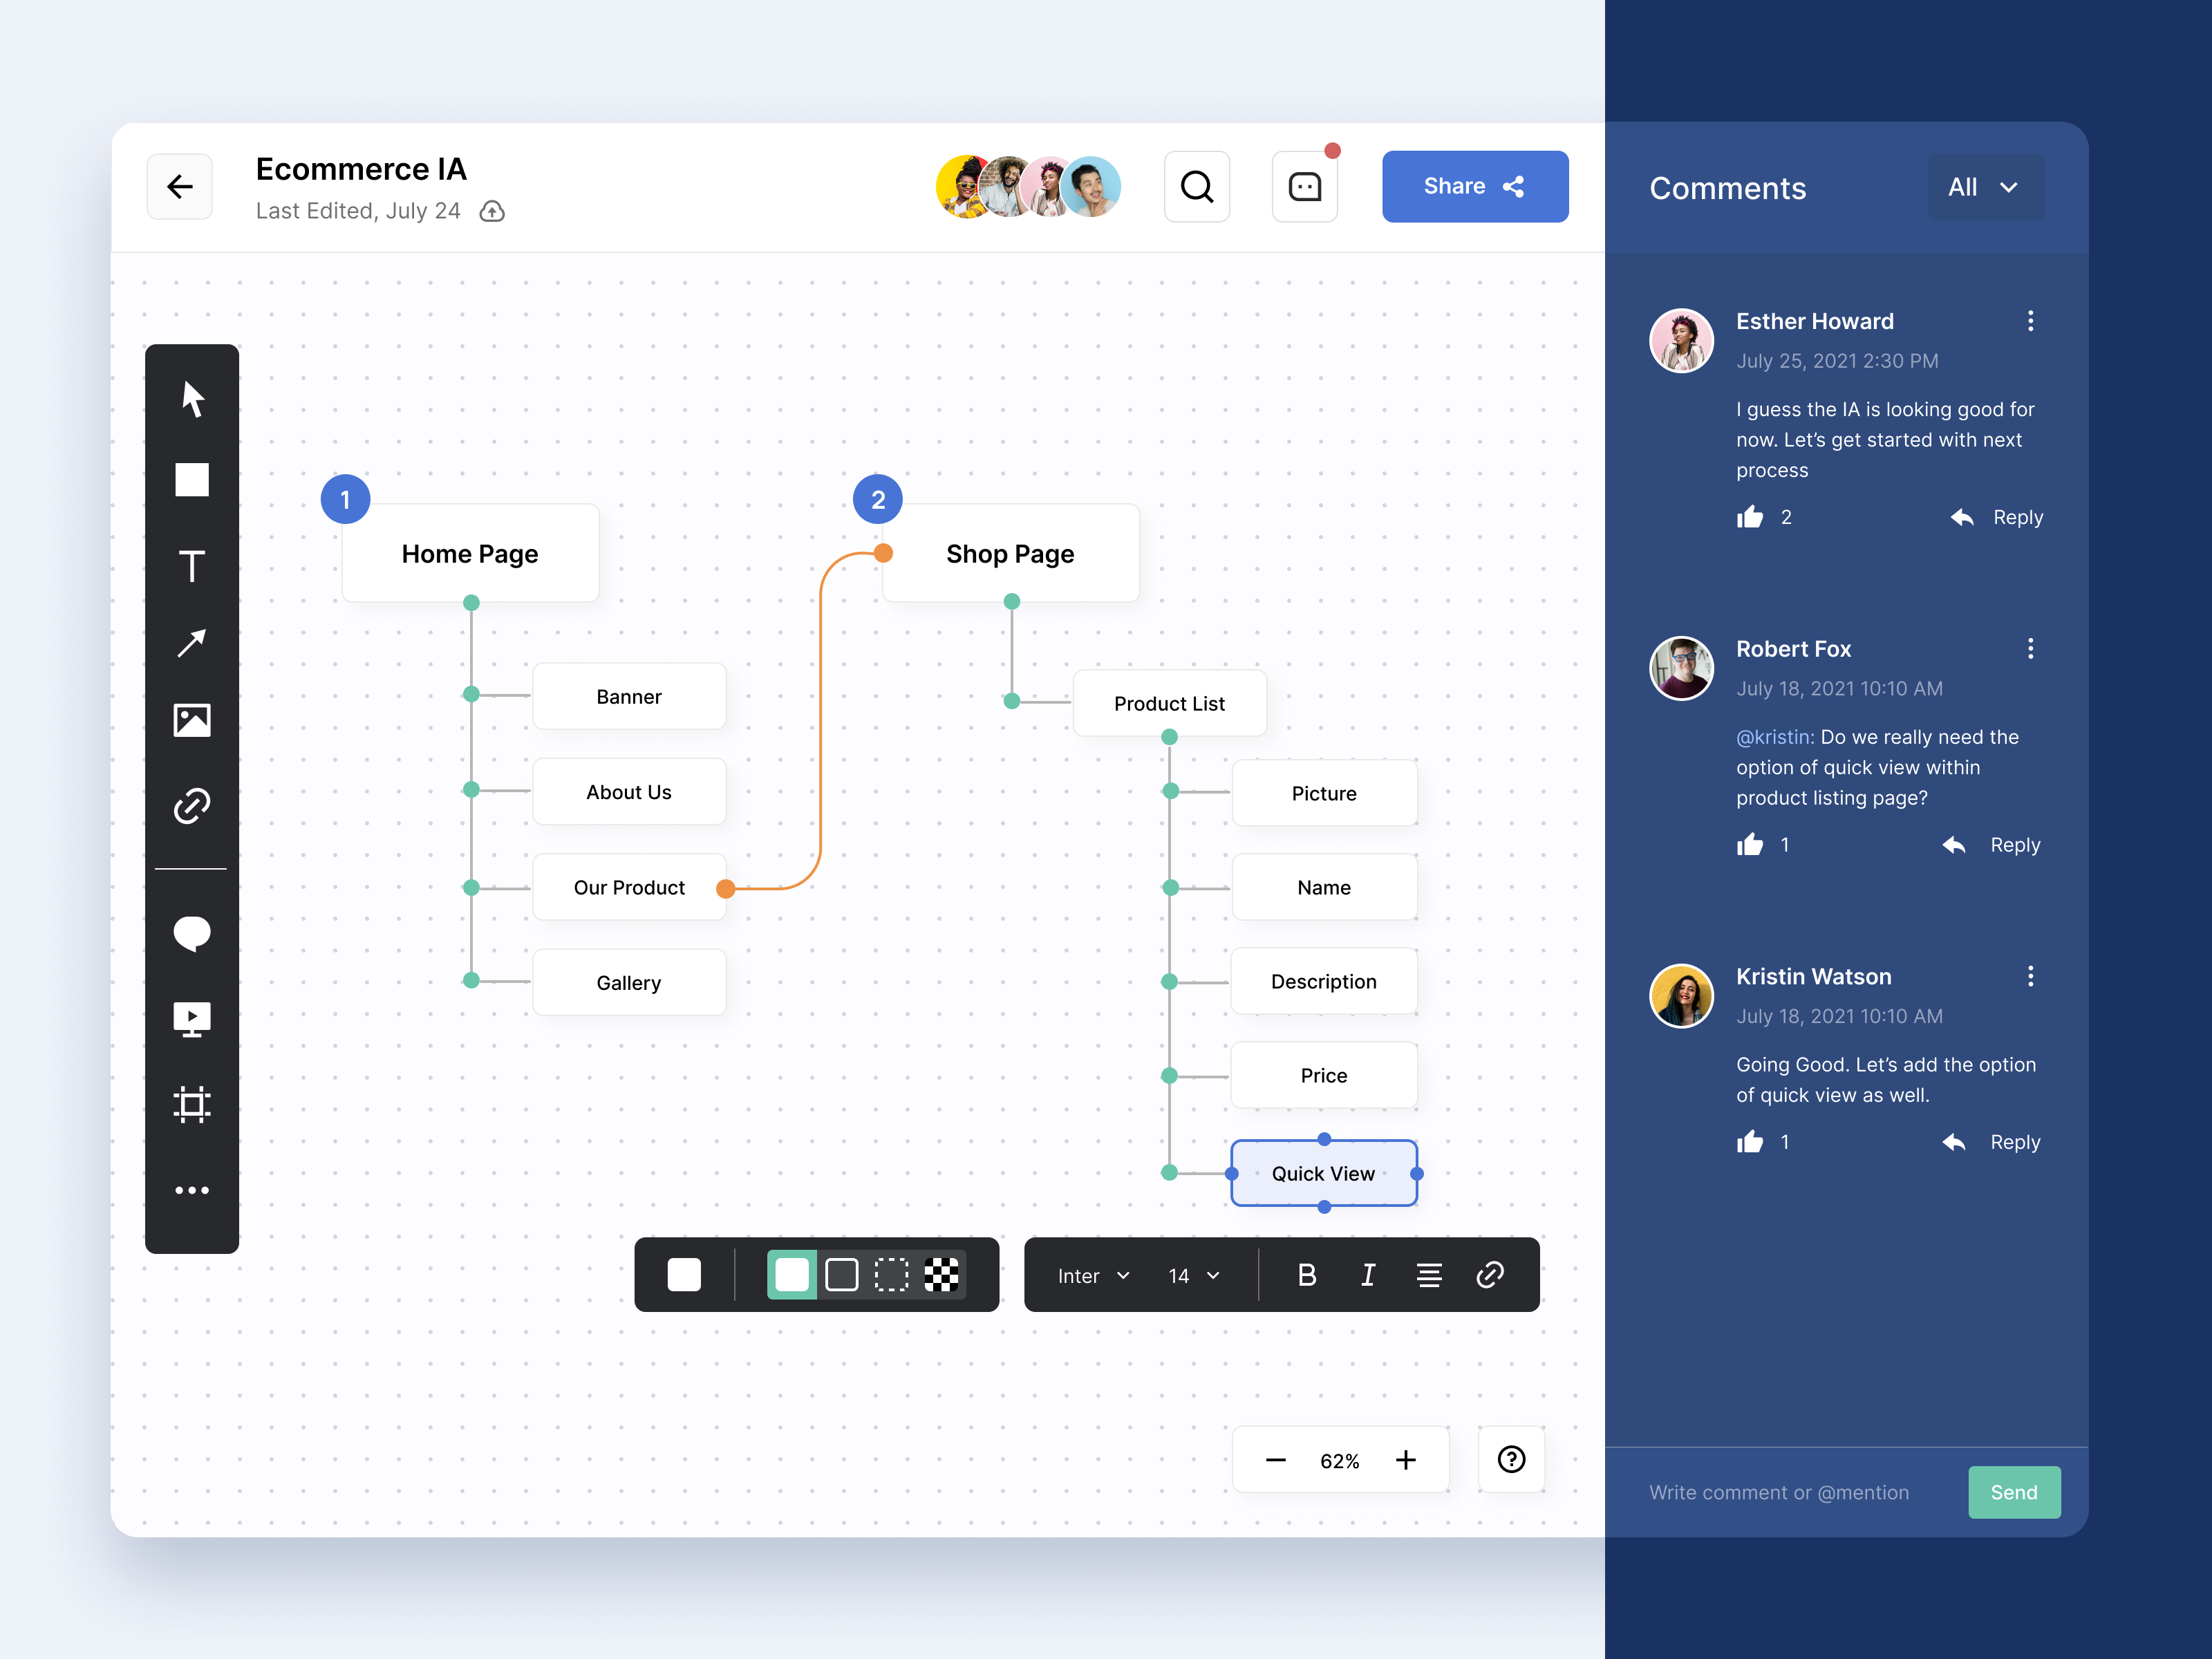This screenshot has height=1659, width=2212.
Task: Like Kristin Watson's comment
Action: (1750, 1141)
